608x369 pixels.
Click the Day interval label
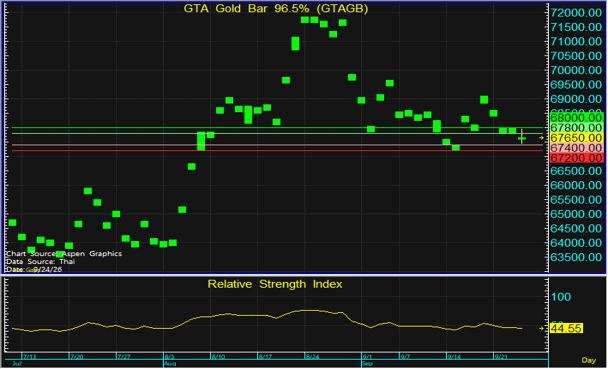[589, 361]
